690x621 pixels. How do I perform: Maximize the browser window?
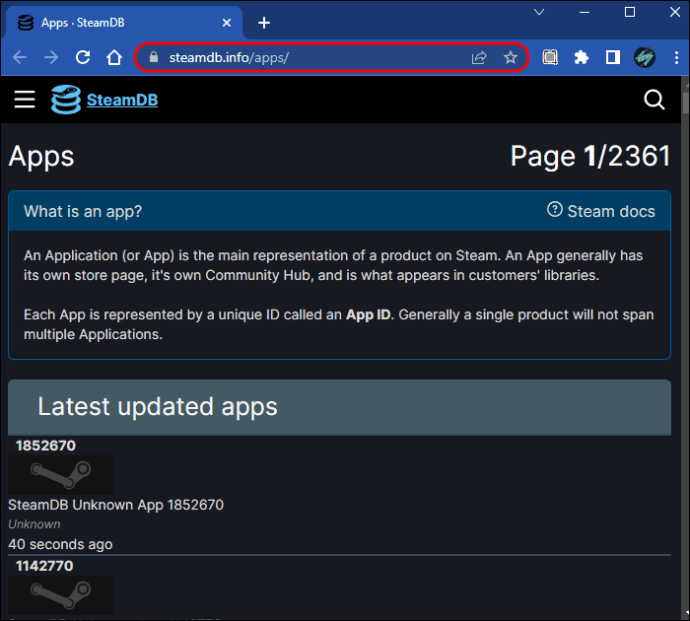click(630, 12)
